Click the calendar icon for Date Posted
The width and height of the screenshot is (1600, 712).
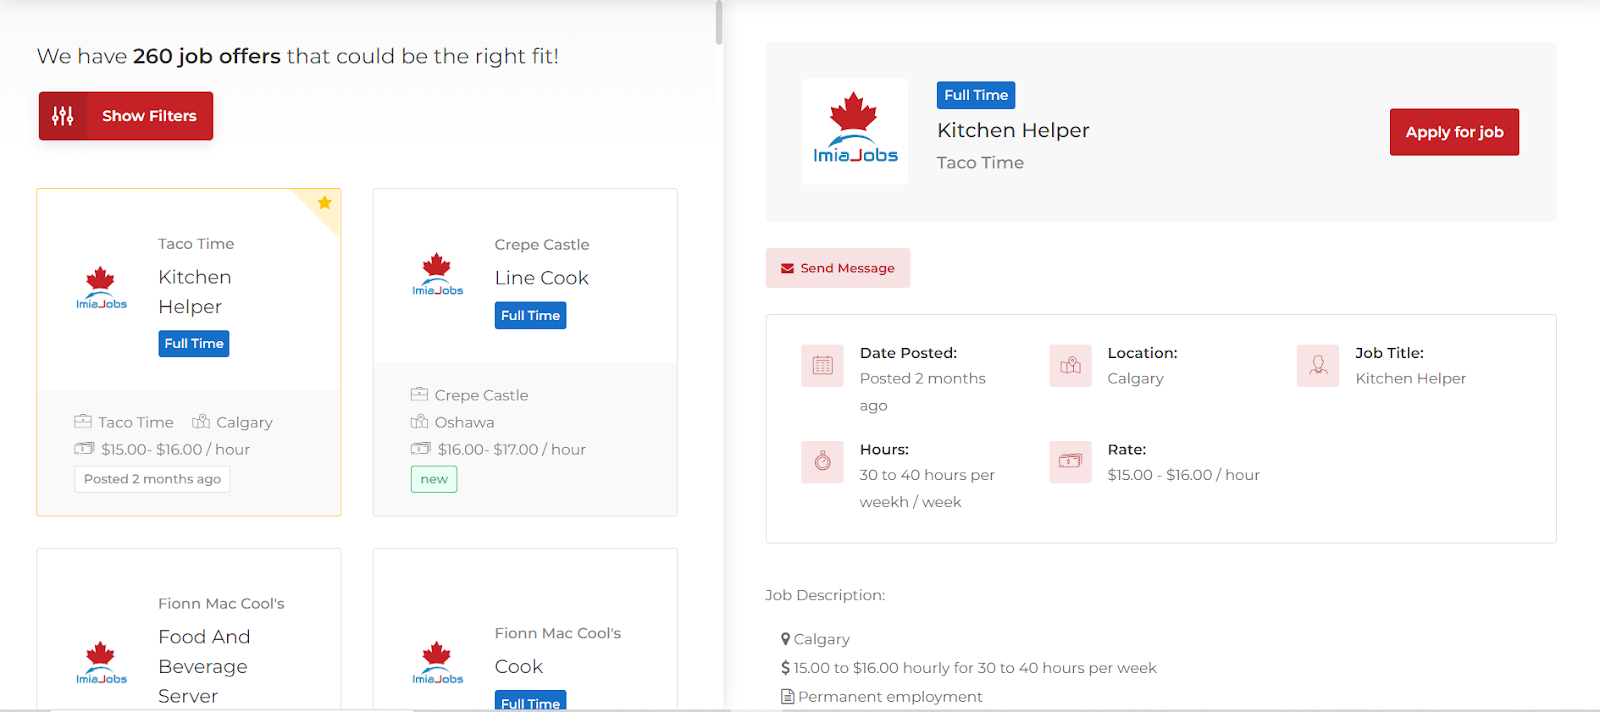822,365
